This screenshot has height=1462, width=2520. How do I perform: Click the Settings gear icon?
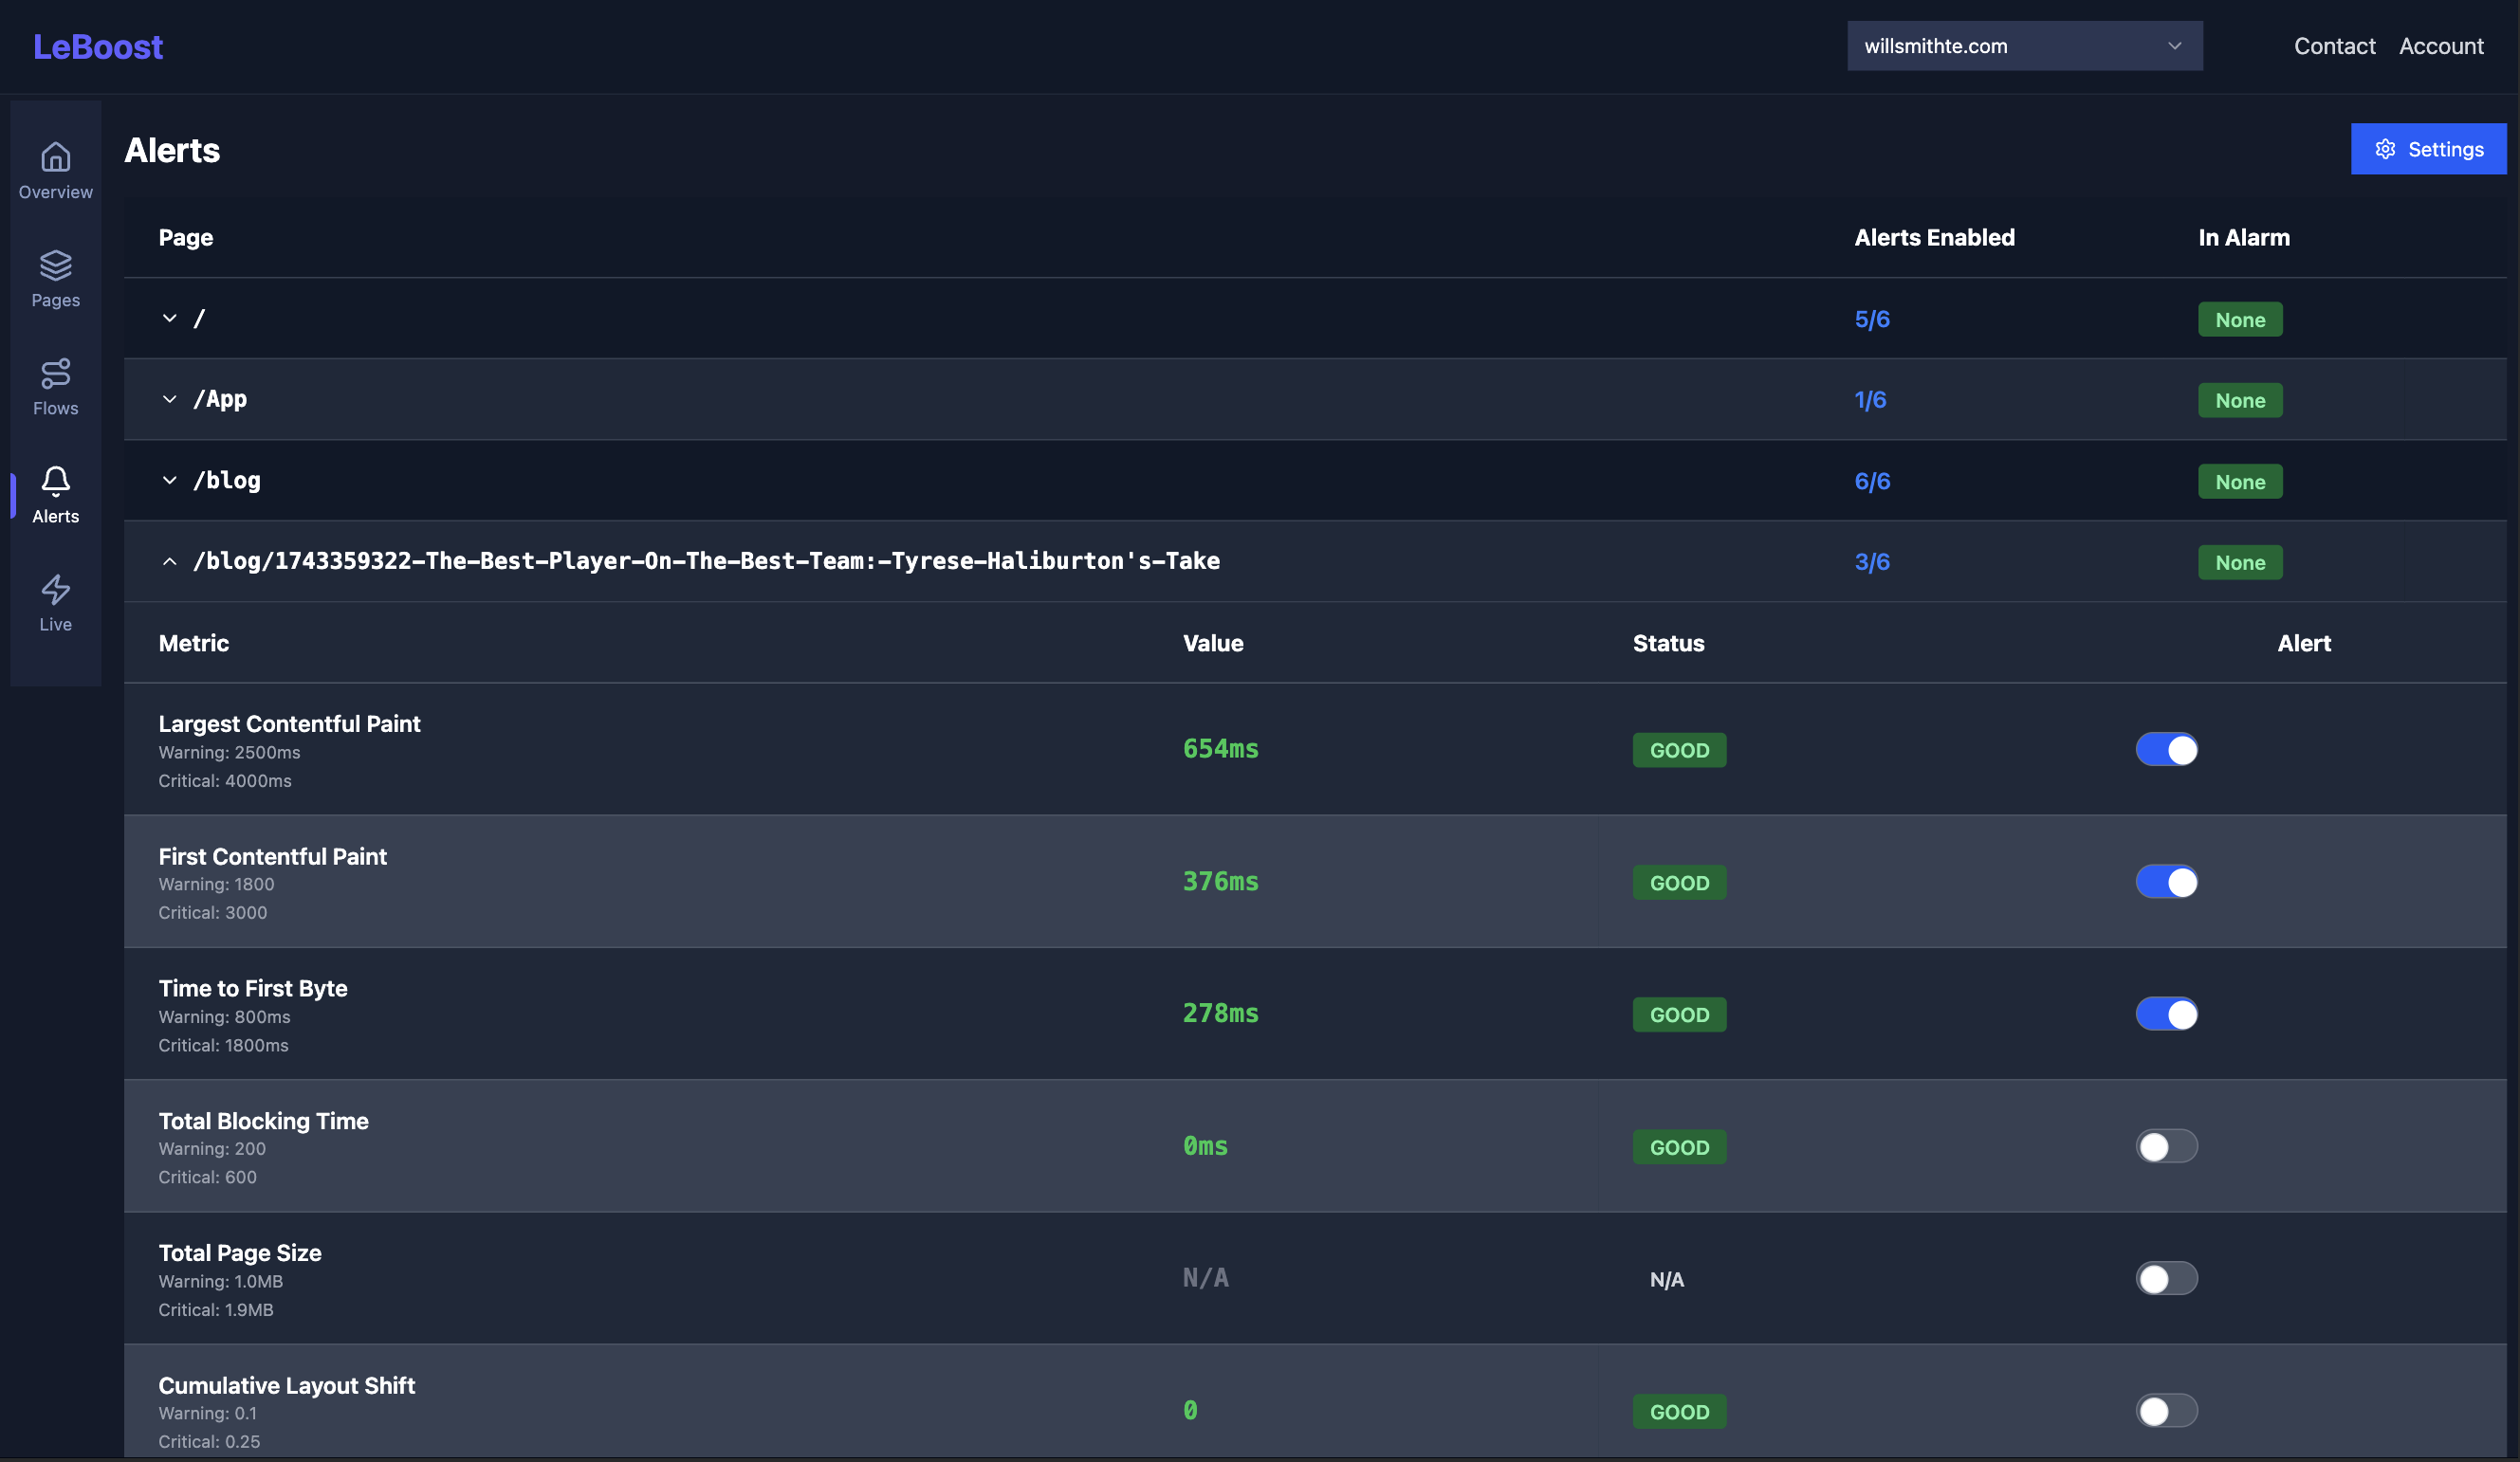pyautogui.click(x=2385, y=149)
